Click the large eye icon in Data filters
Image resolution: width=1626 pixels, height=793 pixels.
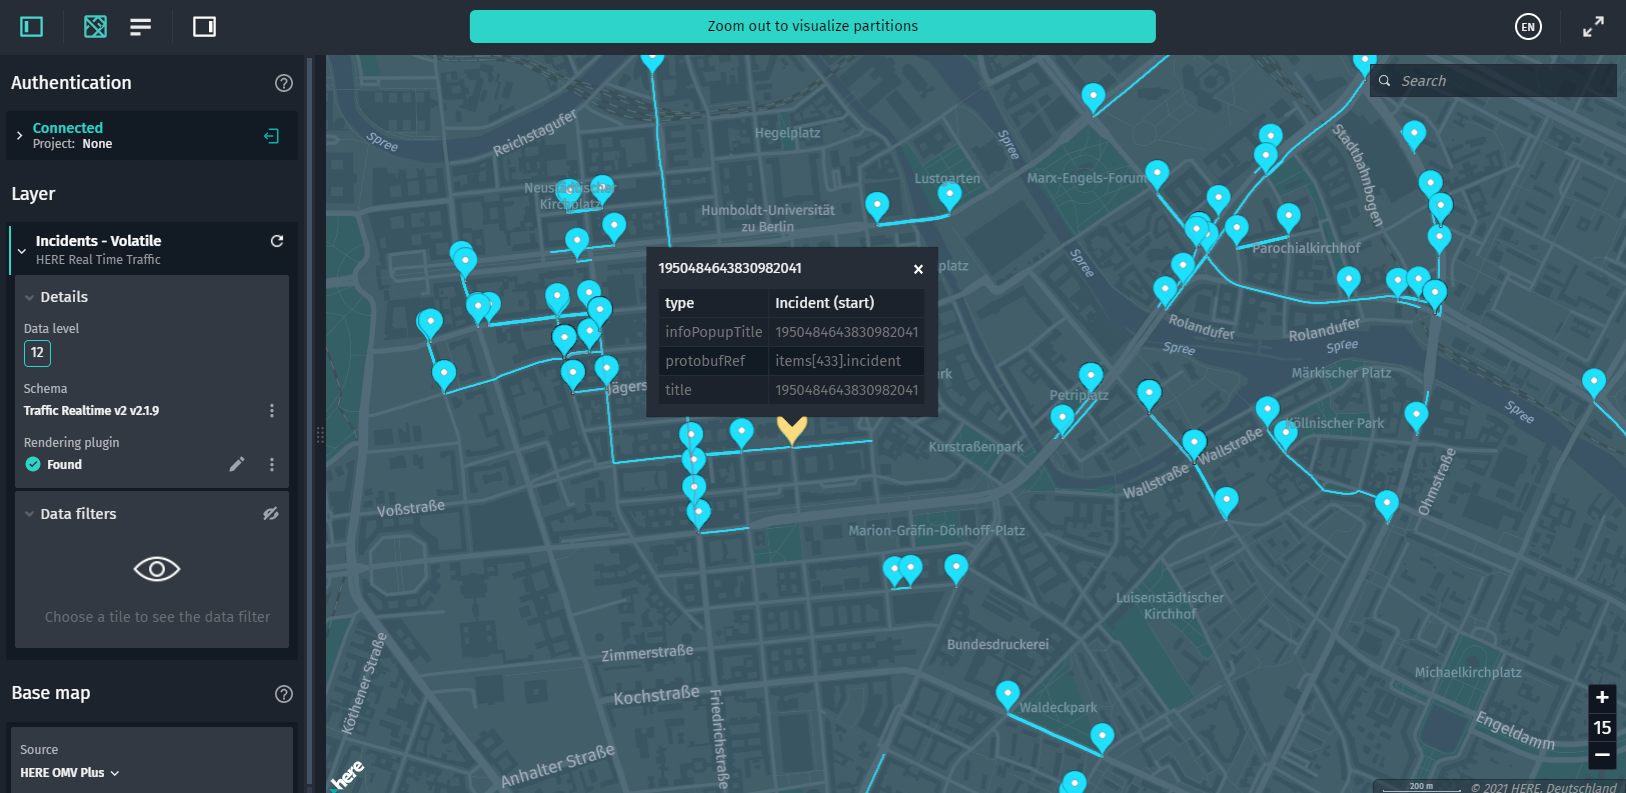coord(157,569)
